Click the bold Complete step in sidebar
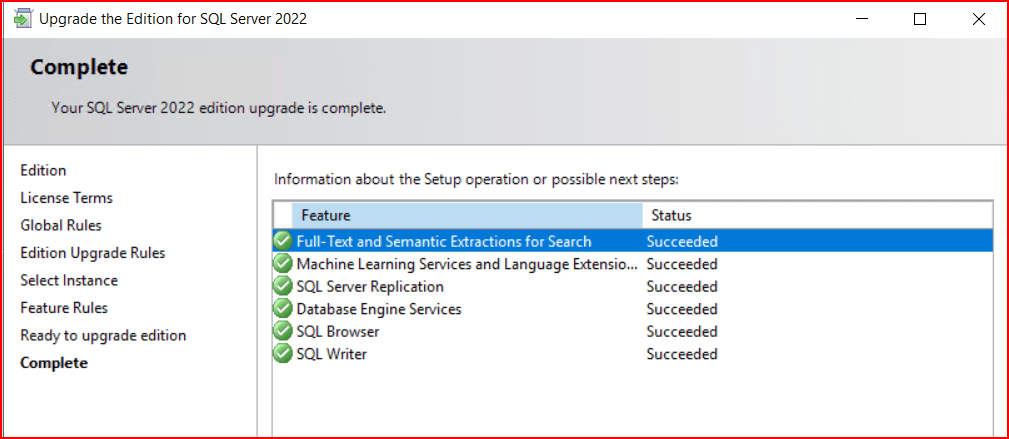The image size is (1009, 439). coord(54,363)
